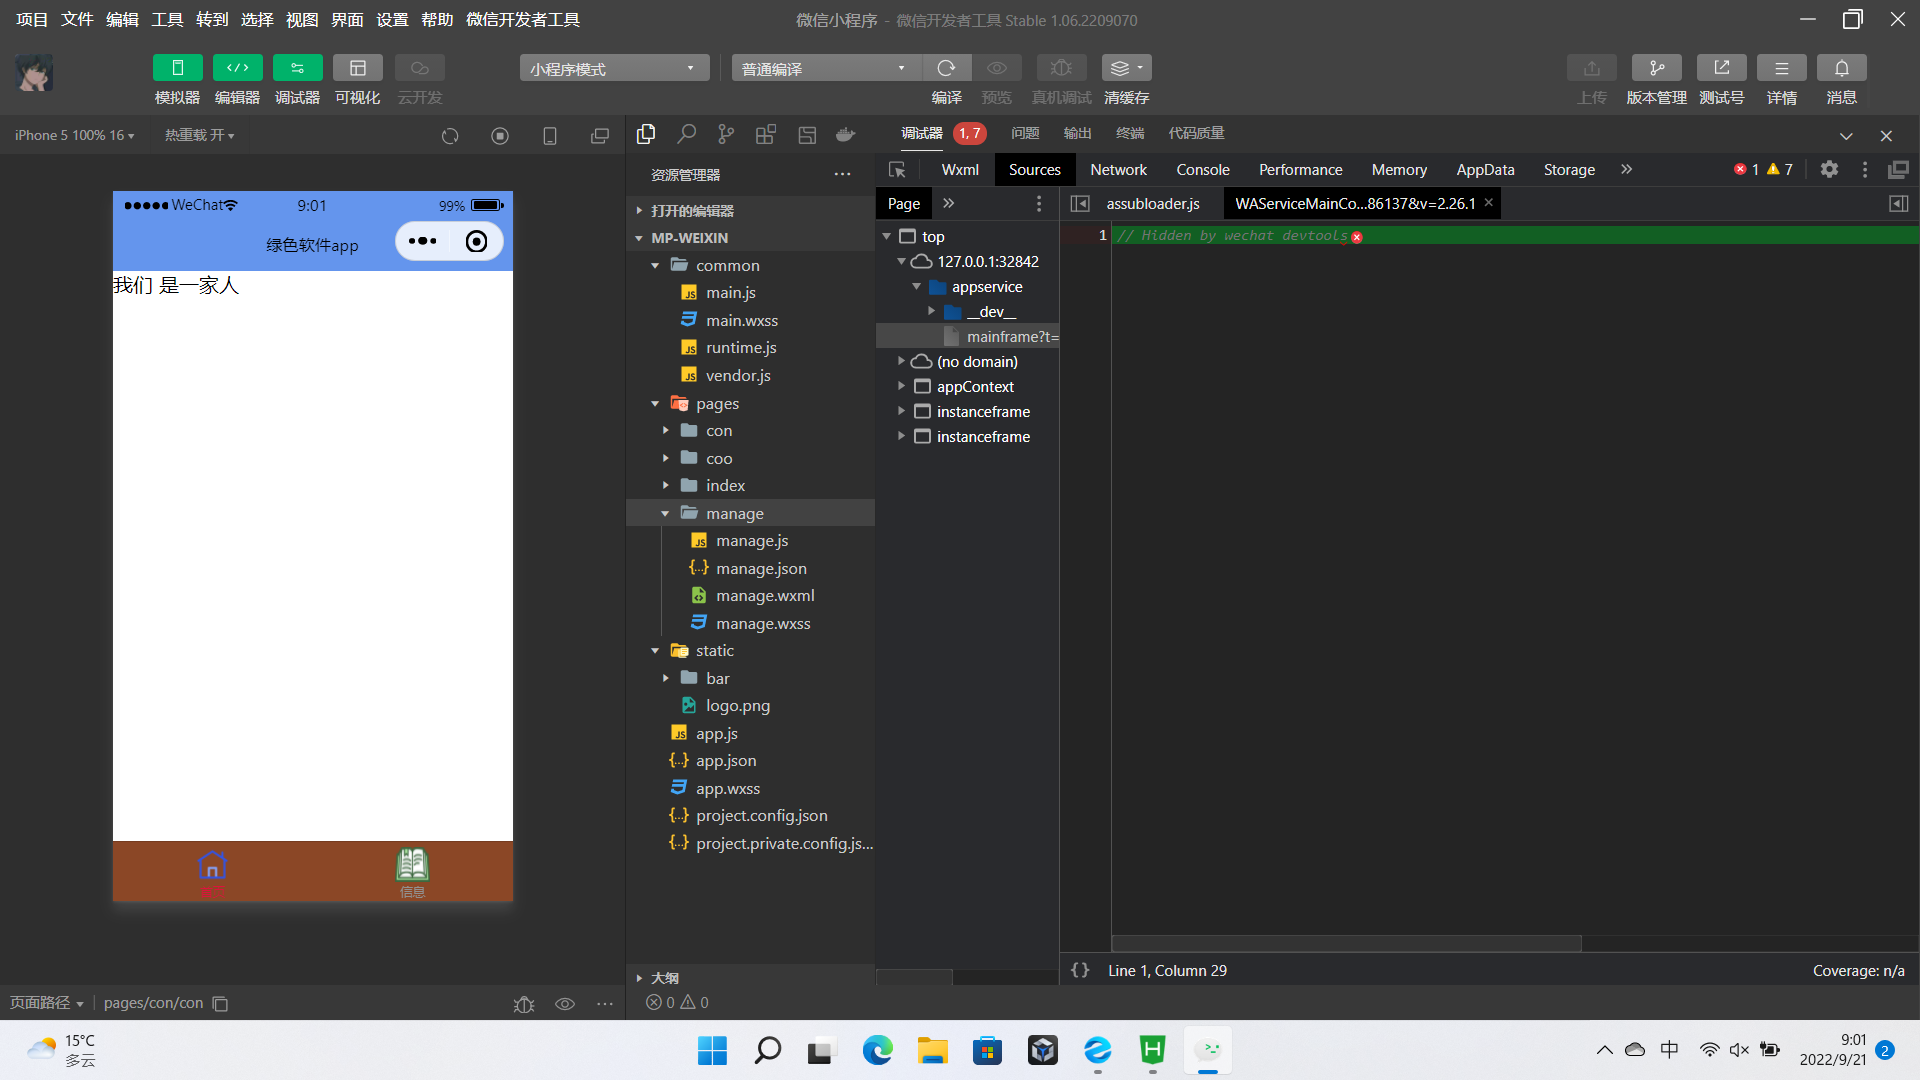Open the manage.wxml file

[764, 596]
